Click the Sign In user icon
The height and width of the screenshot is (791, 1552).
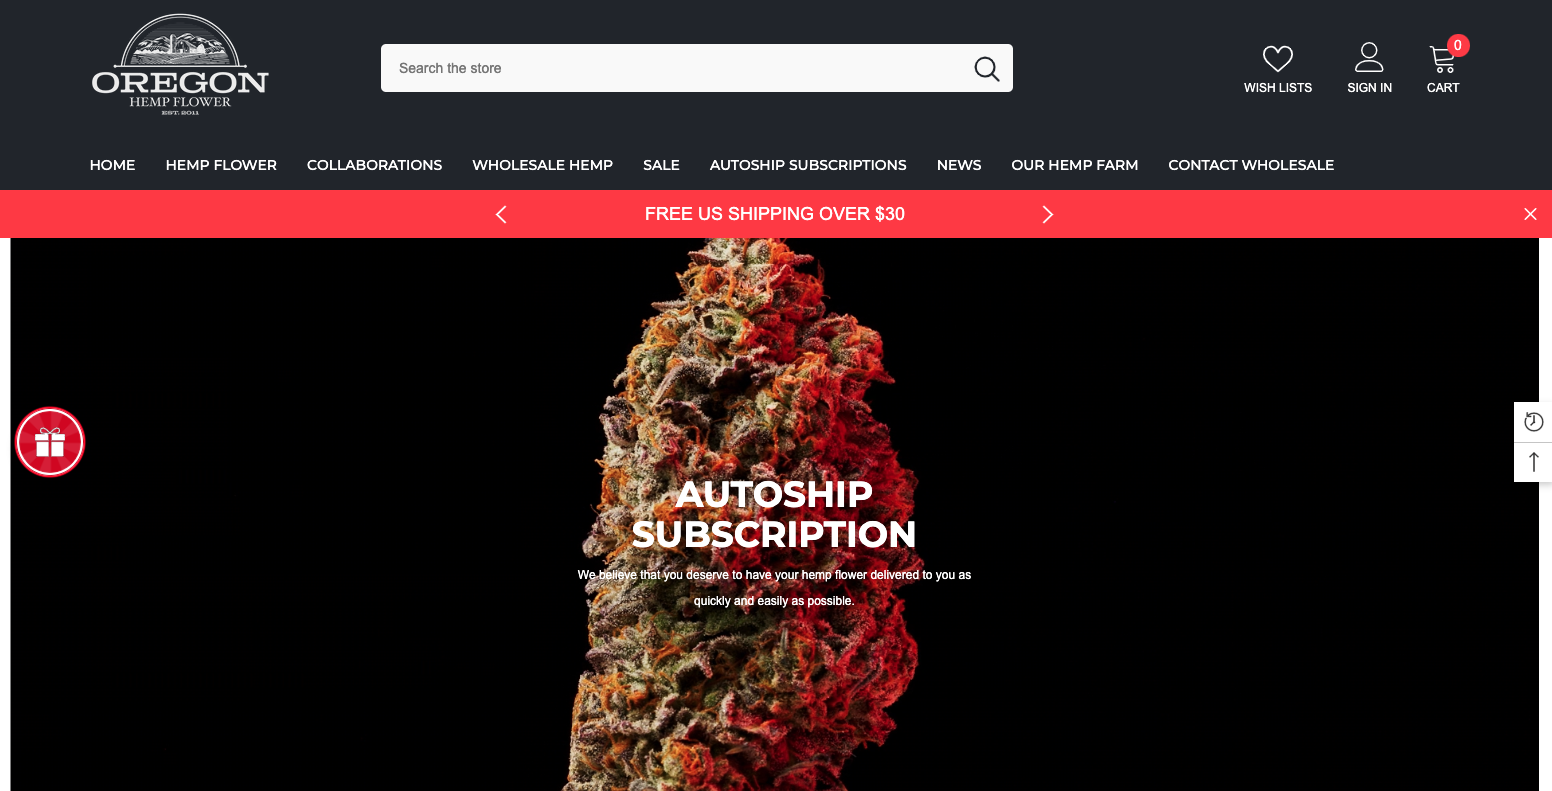[1369, 57]
